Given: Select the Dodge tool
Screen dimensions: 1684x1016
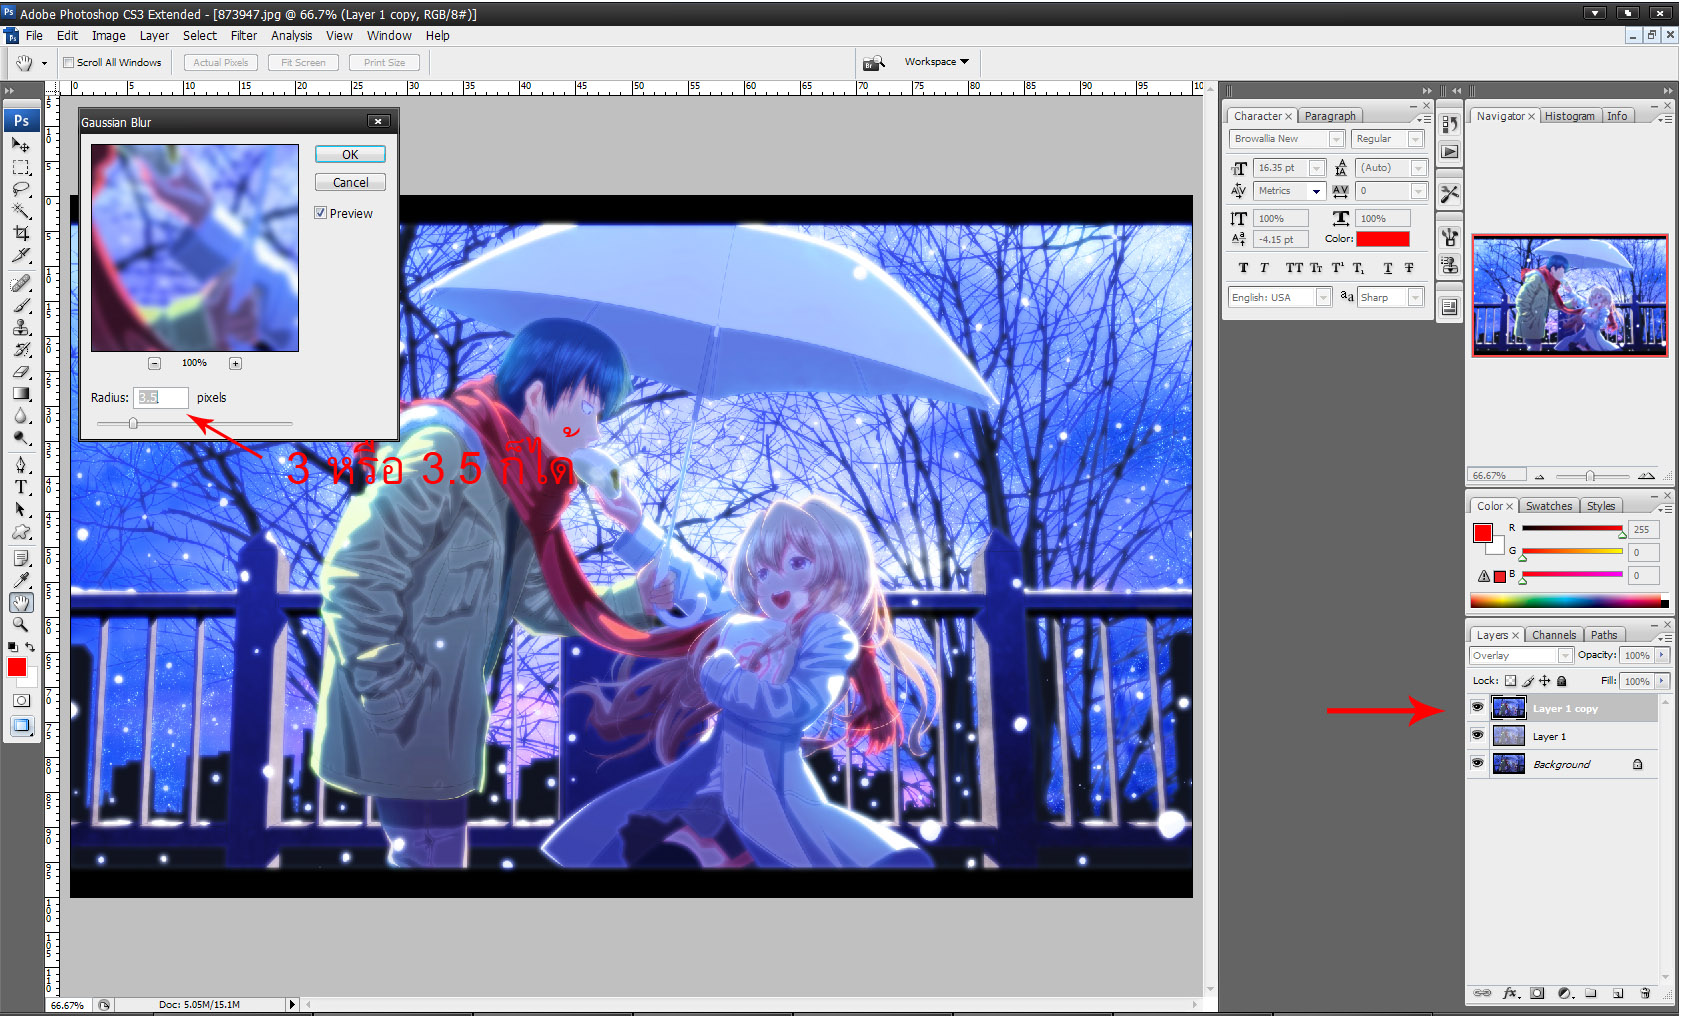Looking at the screenshot, I should 21,437.
